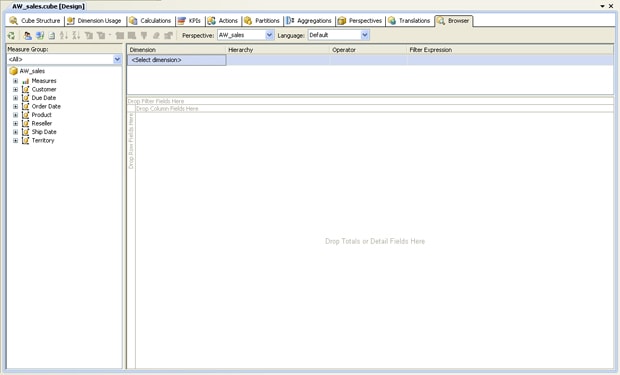Click the Operator column header
The image size is (620, 375).
click(x=368, y=50)
